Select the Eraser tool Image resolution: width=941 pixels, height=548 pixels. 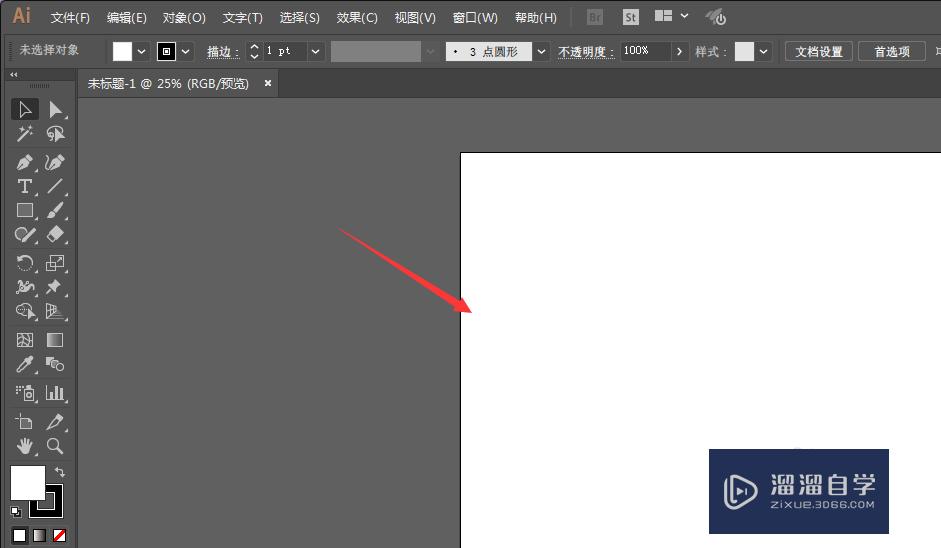(x=55, y=234)
